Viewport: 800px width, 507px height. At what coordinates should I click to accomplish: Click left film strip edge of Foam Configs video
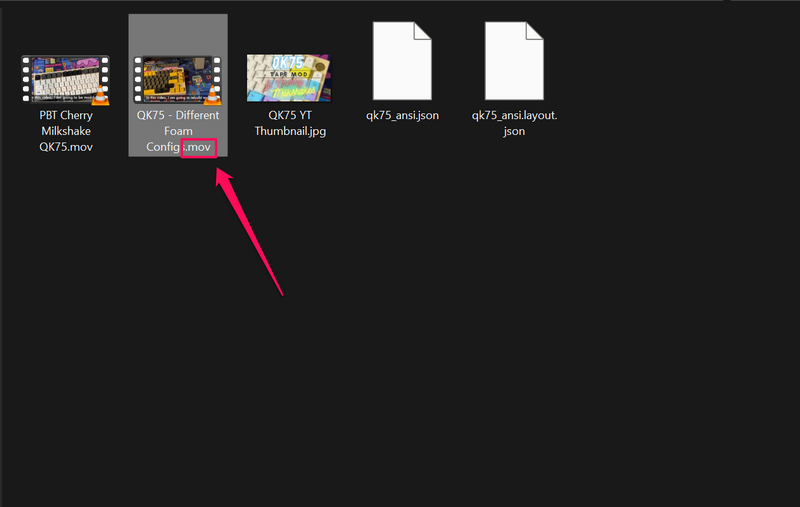[x=139, y=81]
